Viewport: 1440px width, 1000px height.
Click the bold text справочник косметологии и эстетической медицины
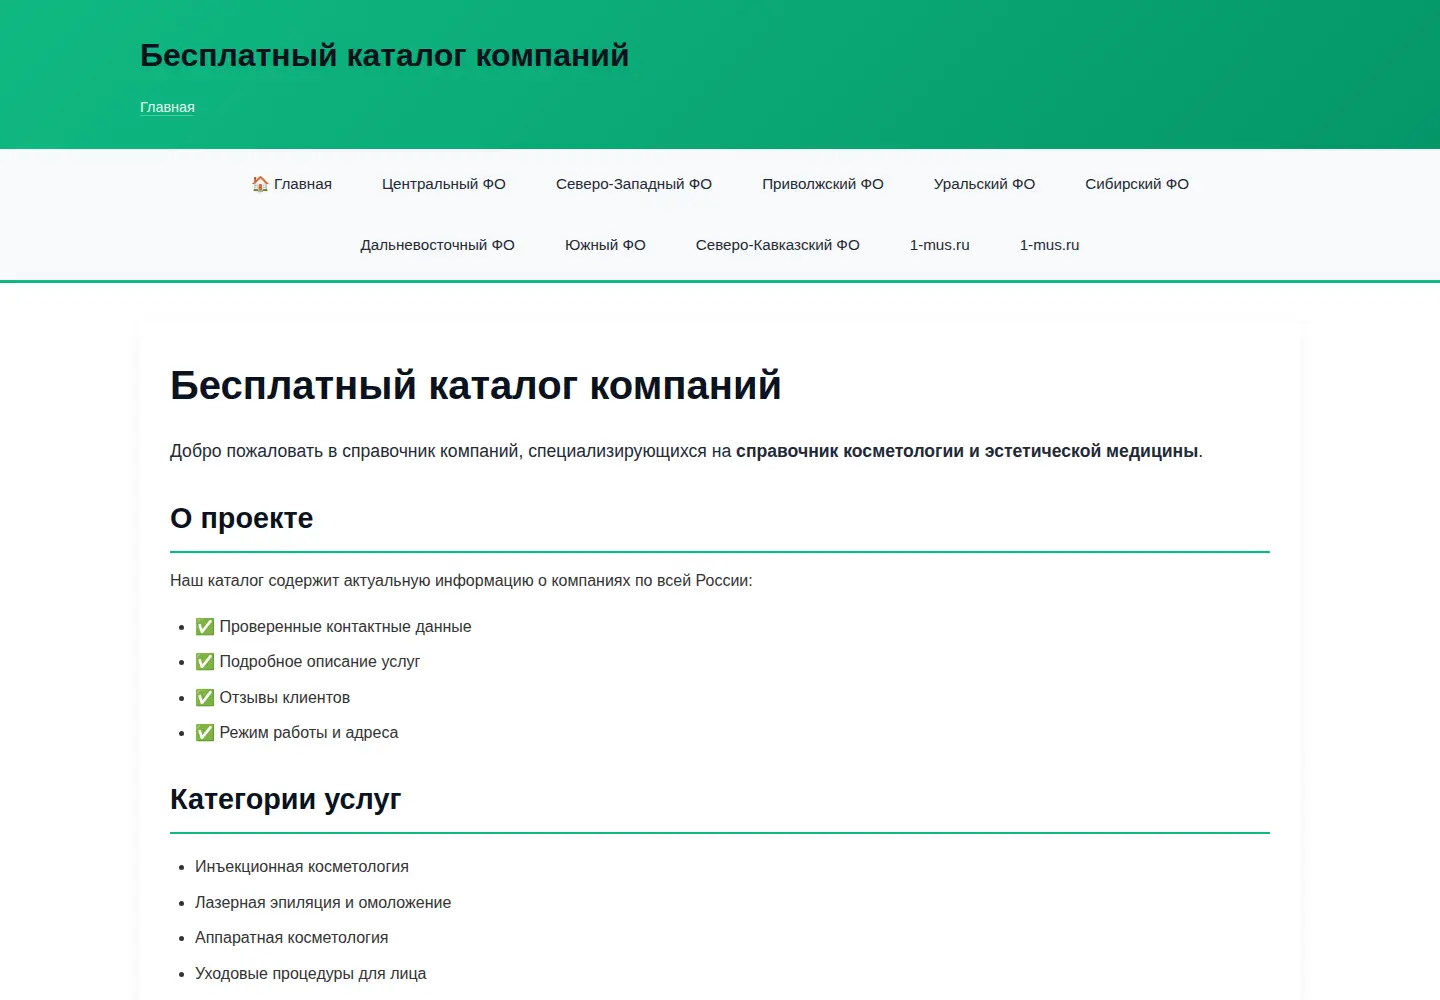point(967,451)
